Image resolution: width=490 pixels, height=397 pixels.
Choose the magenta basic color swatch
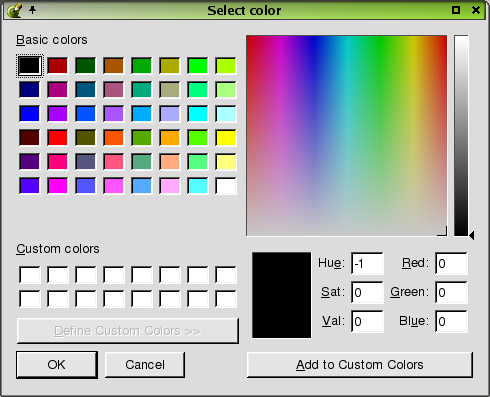click(x=58, y=185)
